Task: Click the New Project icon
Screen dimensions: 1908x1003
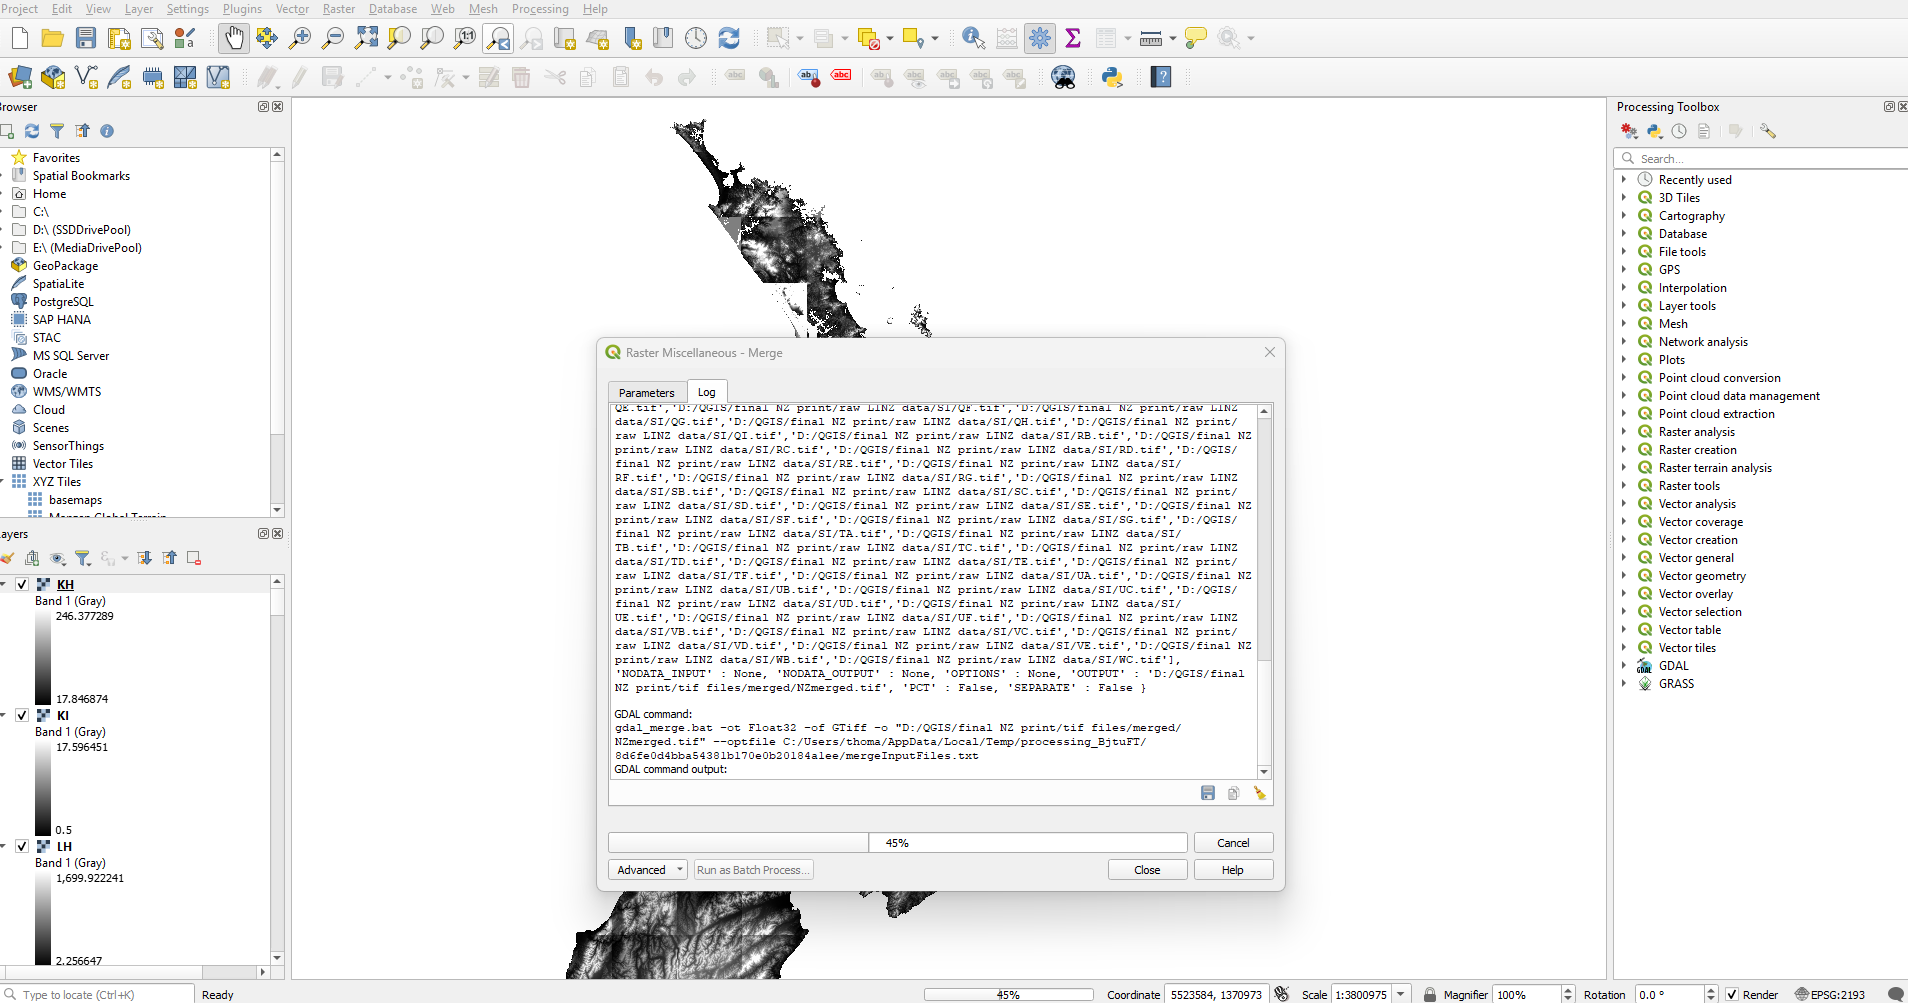Action: click(19, 39)
